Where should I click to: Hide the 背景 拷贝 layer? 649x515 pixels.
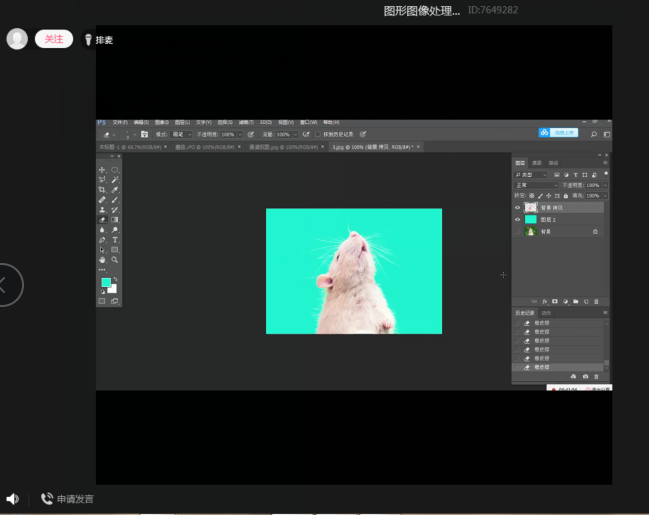click(517, 208)
